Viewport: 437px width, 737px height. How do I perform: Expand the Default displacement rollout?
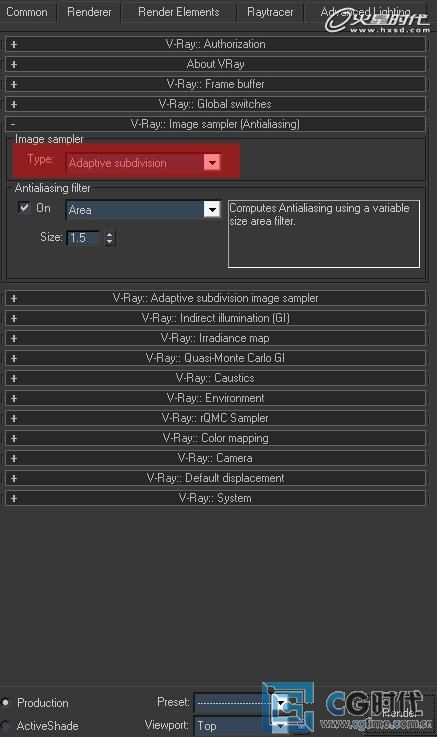216,478
